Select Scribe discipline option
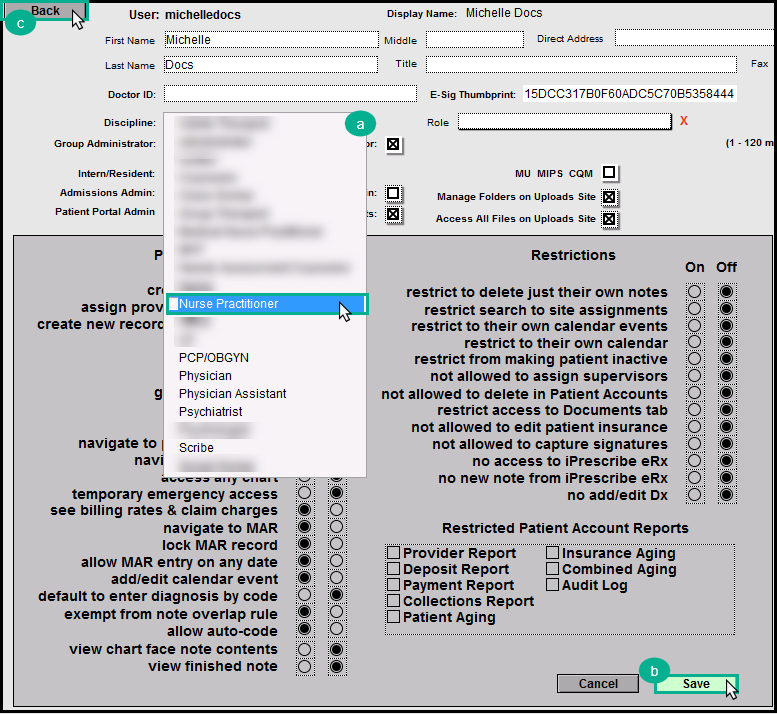Viewport: 777px width, 714px height. click(196, 448)
